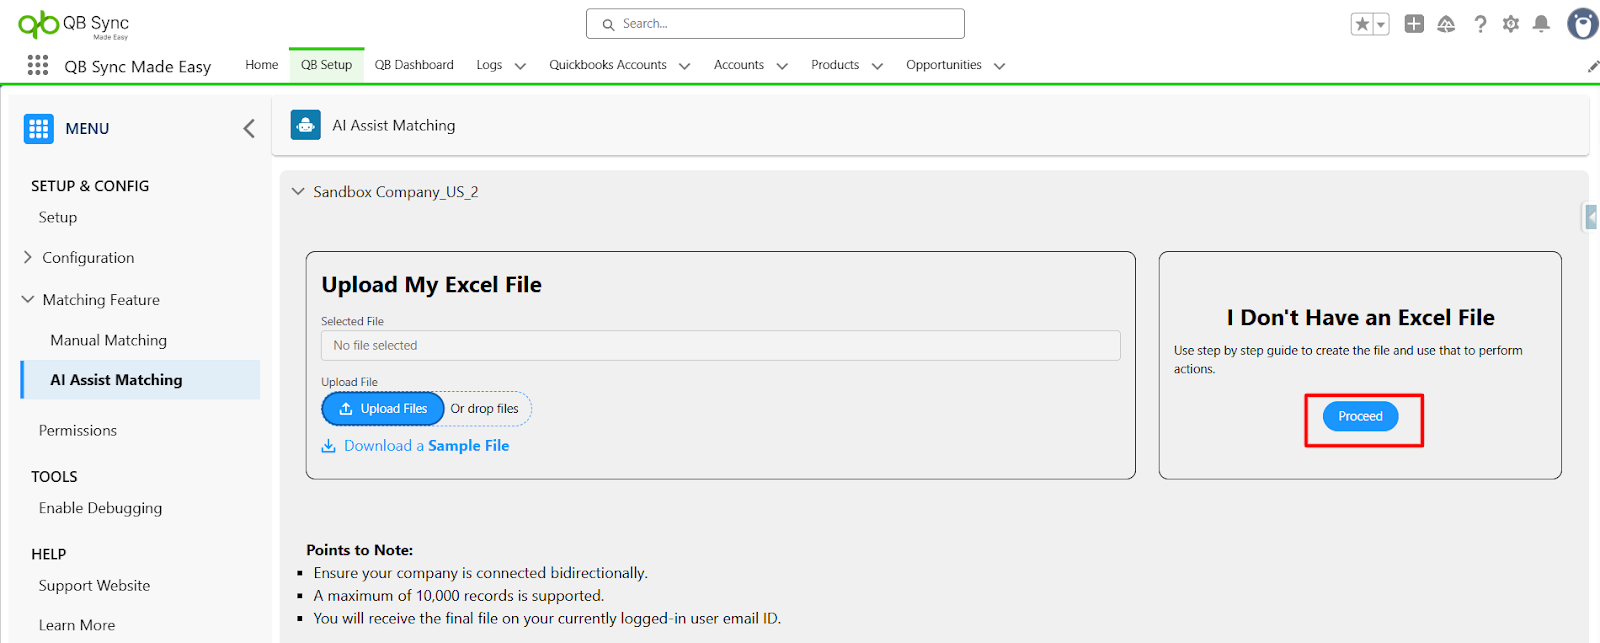This screenshot has height=643, width=1600.
Task: Click the Proceed button
Action: [1360, 416]
